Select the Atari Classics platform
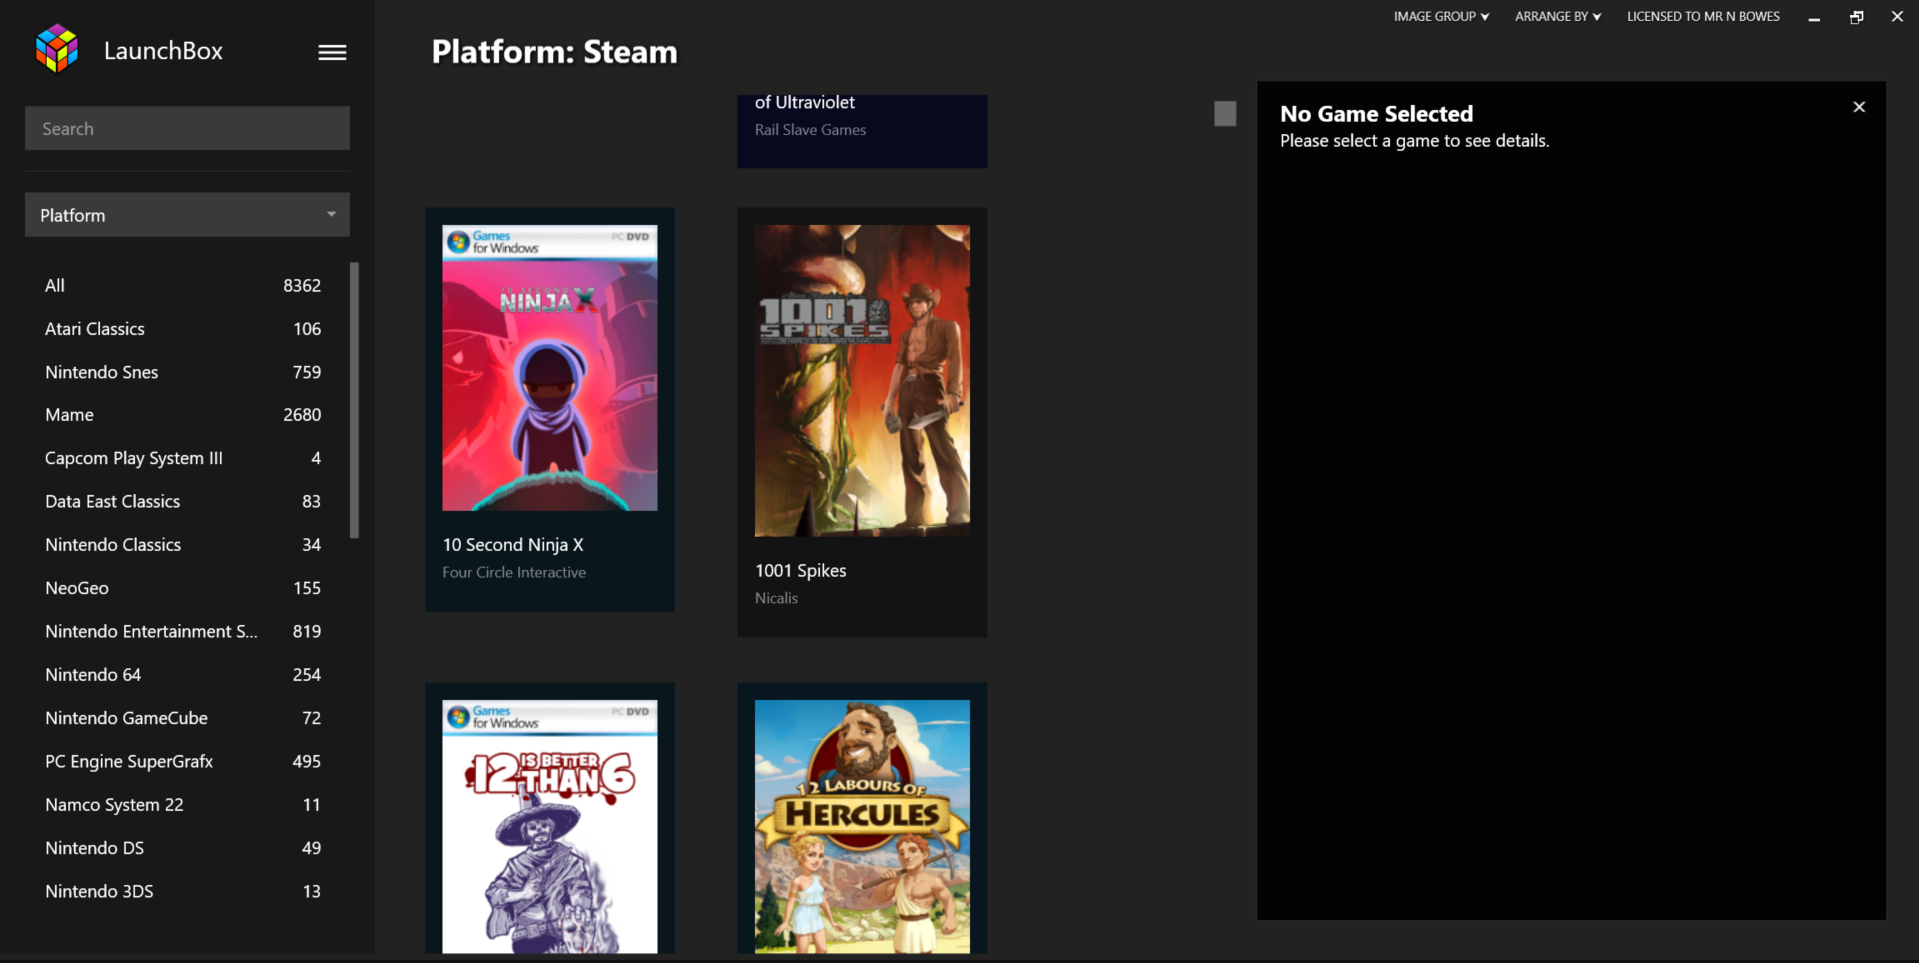Screen dimensions: 1919x963 pyautogui.click(x=183, y=329)
